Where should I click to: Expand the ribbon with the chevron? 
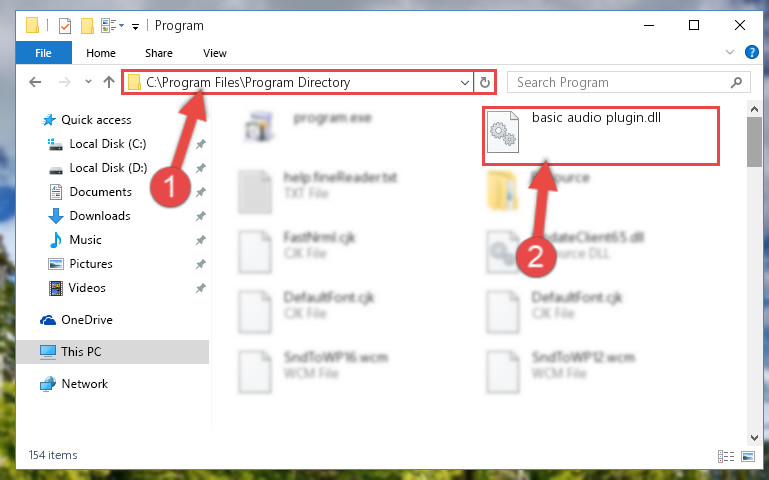(x=730, y=52)
